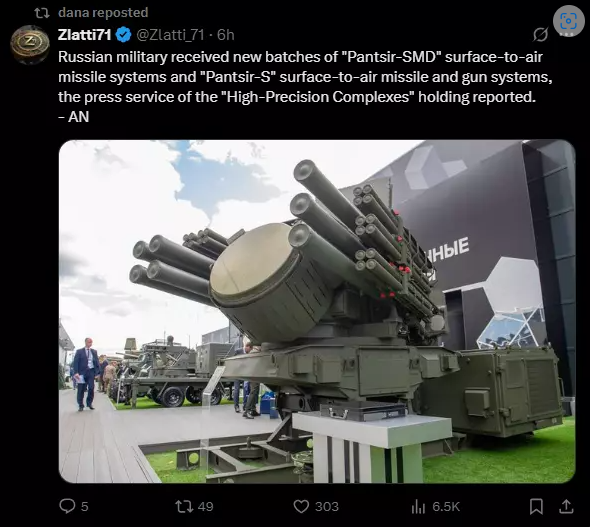Repost the tweet with the retweet icon

[184, 506]
